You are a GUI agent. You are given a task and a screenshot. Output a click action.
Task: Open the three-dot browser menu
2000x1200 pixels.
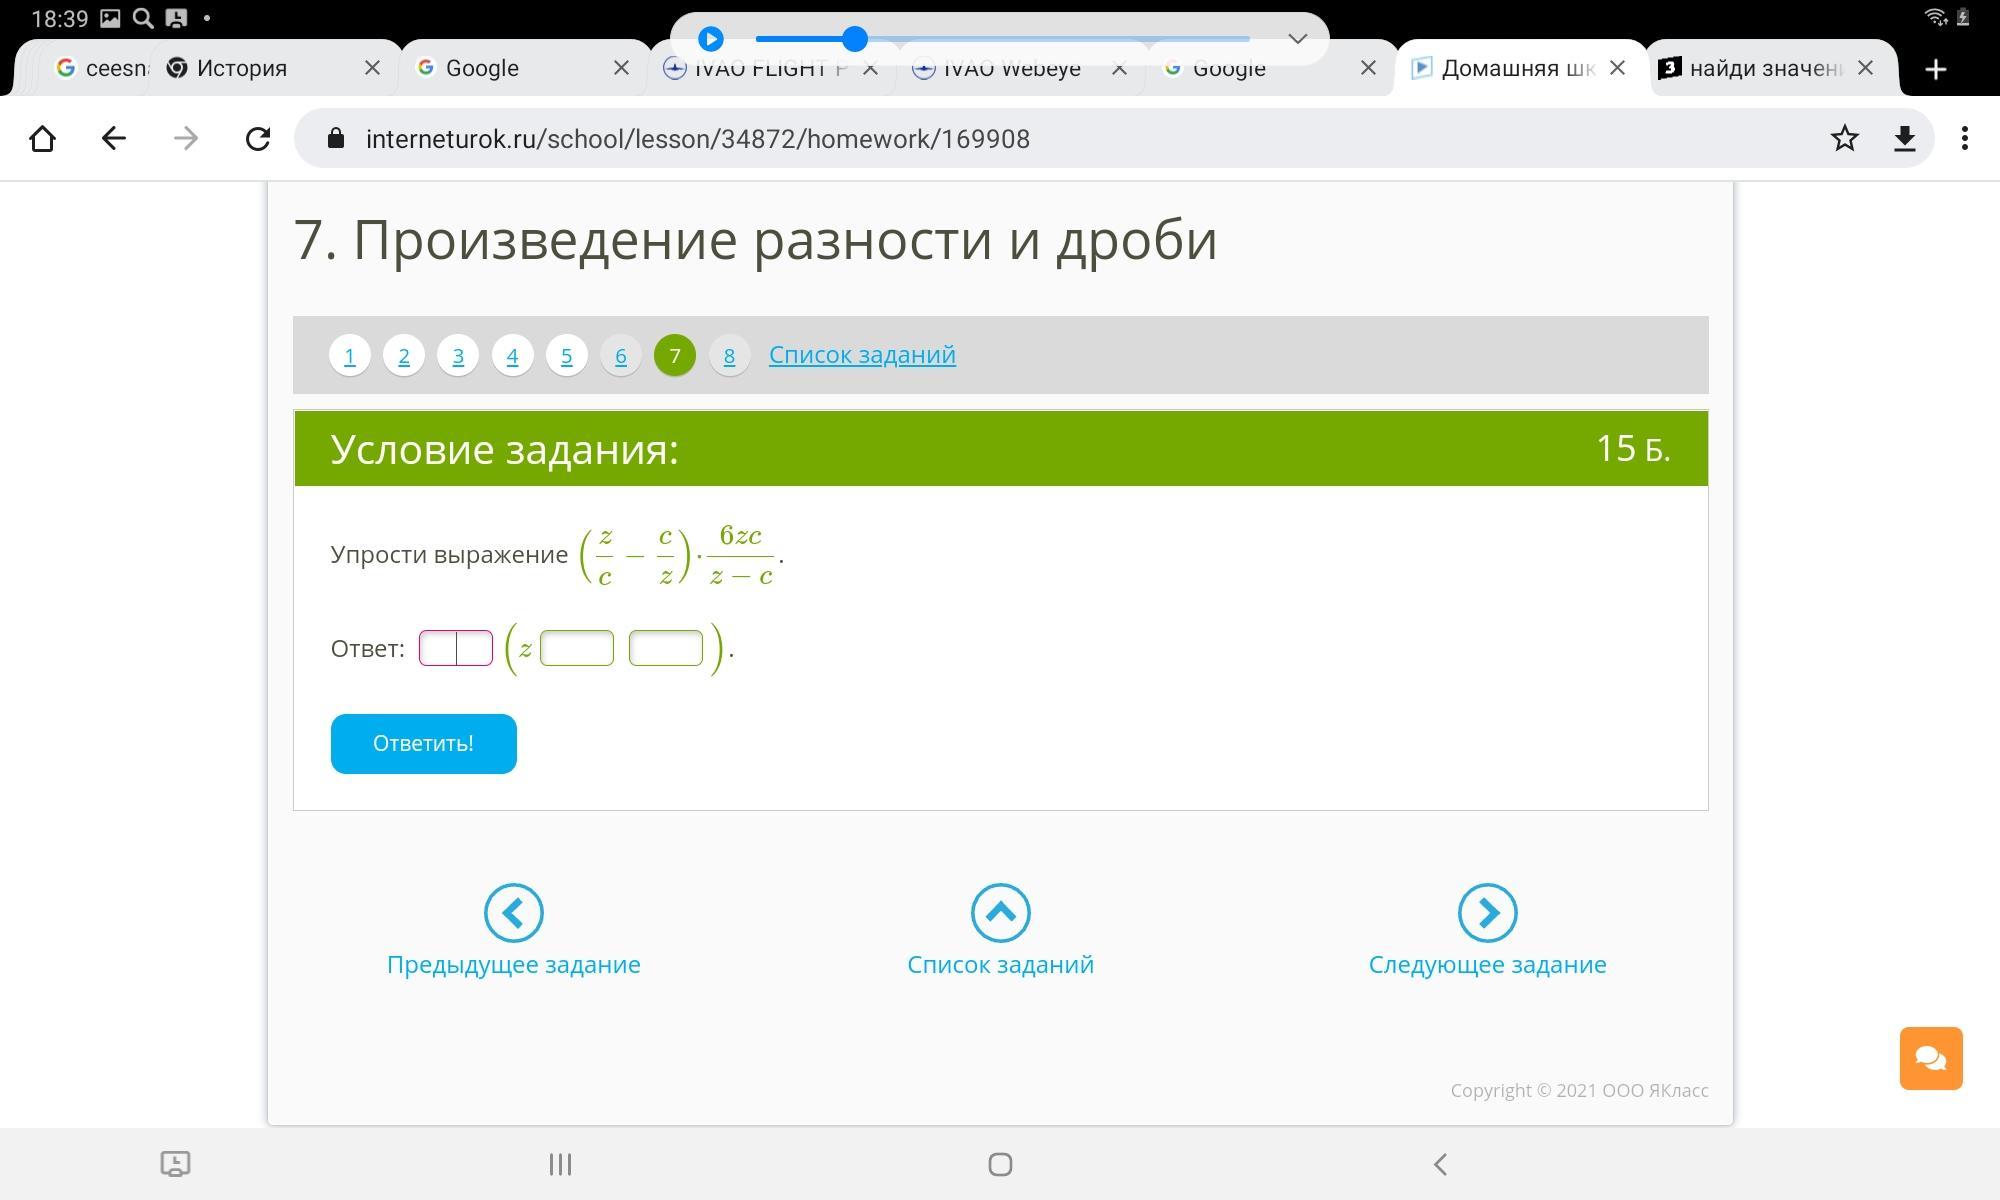point(1964,139)
